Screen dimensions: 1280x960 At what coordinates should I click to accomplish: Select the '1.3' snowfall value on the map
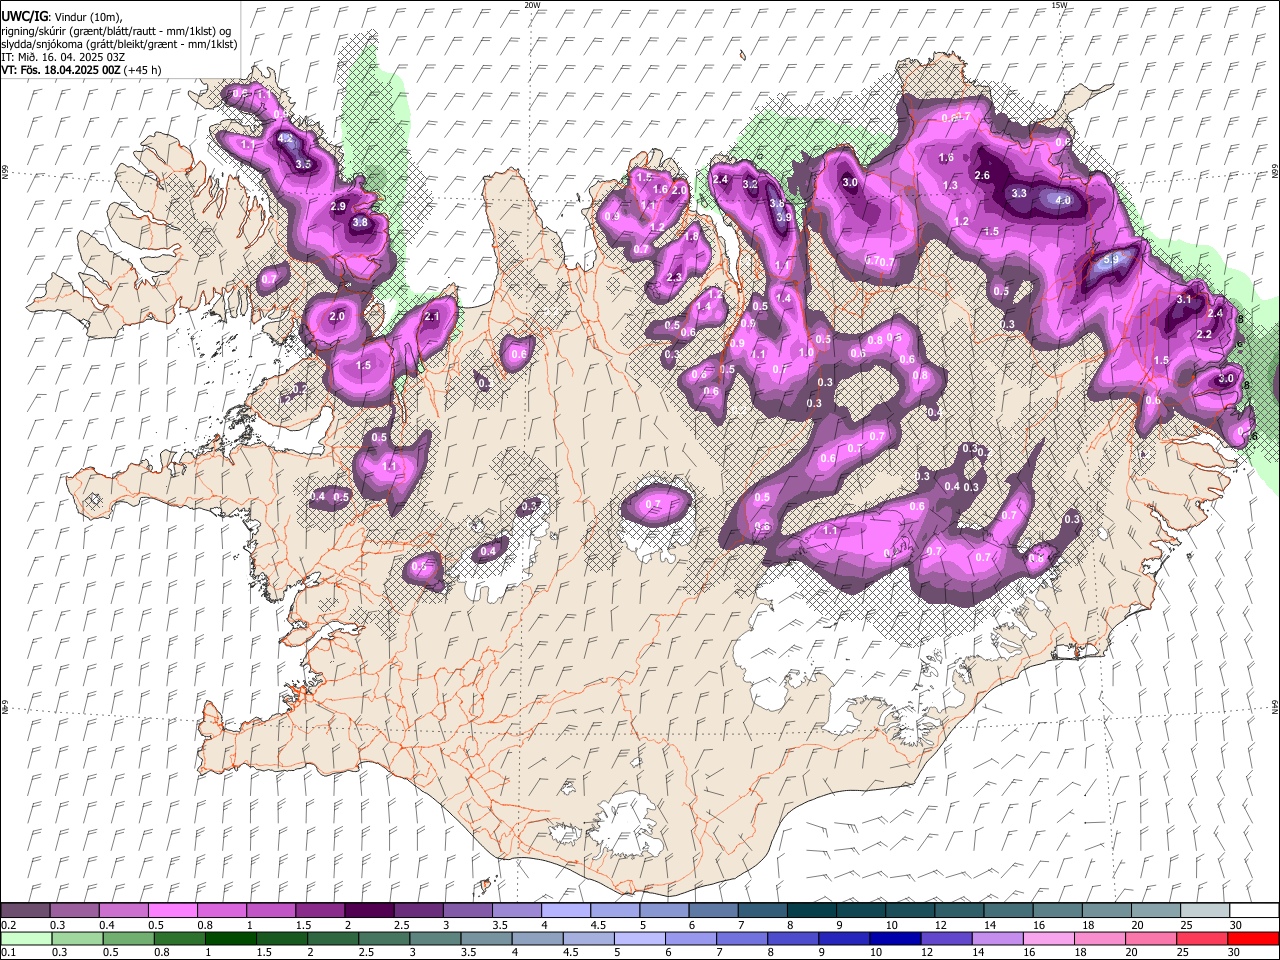coord(950,185)
